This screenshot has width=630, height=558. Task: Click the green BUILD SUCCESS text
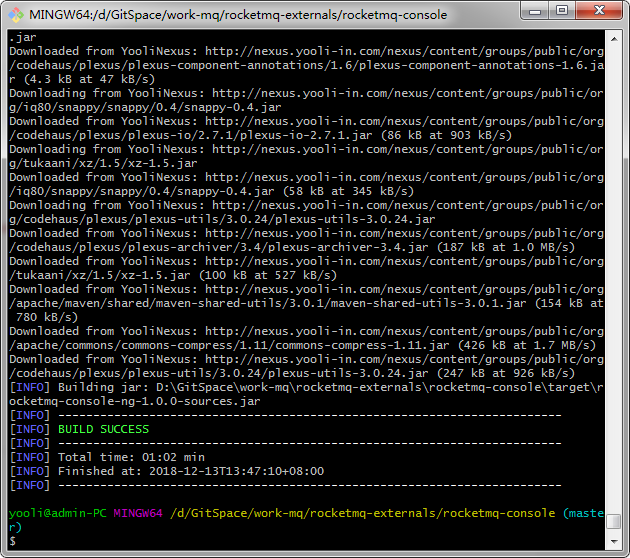point(103,429)
